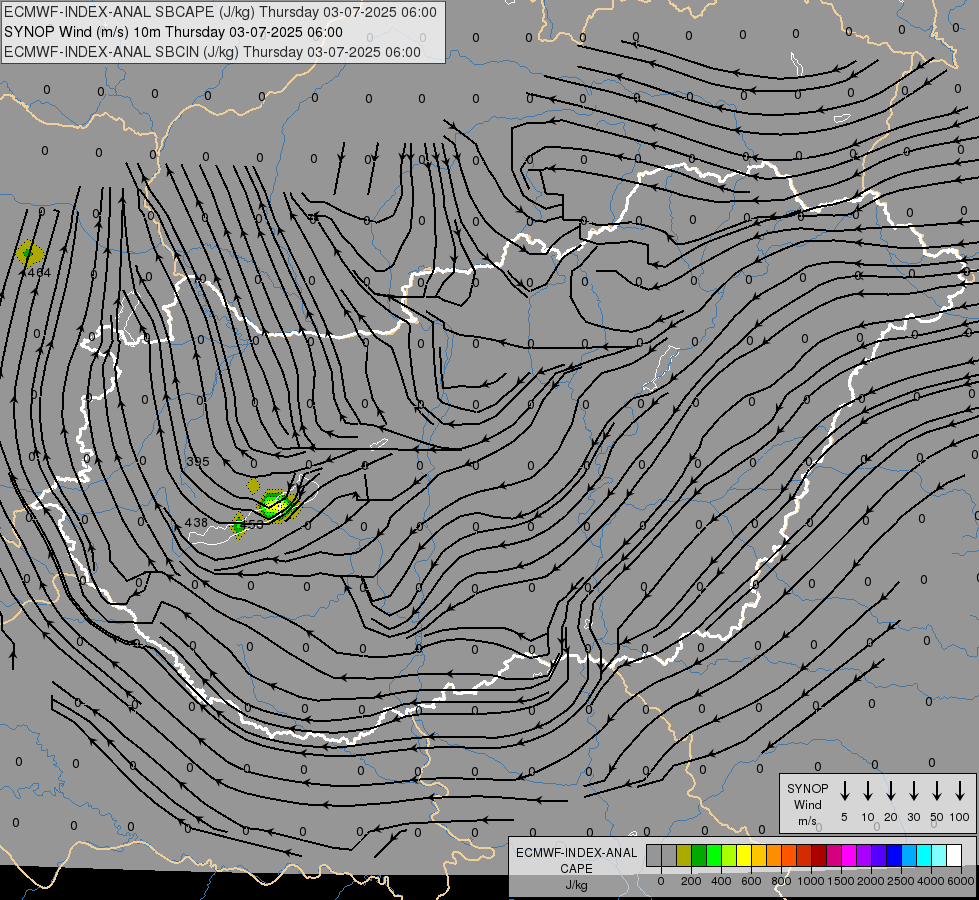Select the bright green CAPE legend swatch
979x900 pixels.
coord(714,855)
